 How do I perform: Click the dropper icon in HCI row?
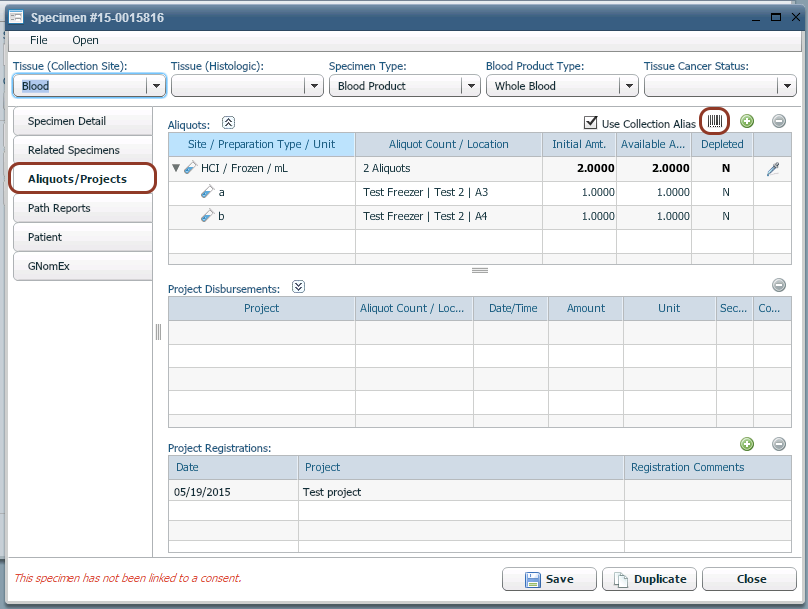click(772, 168)
